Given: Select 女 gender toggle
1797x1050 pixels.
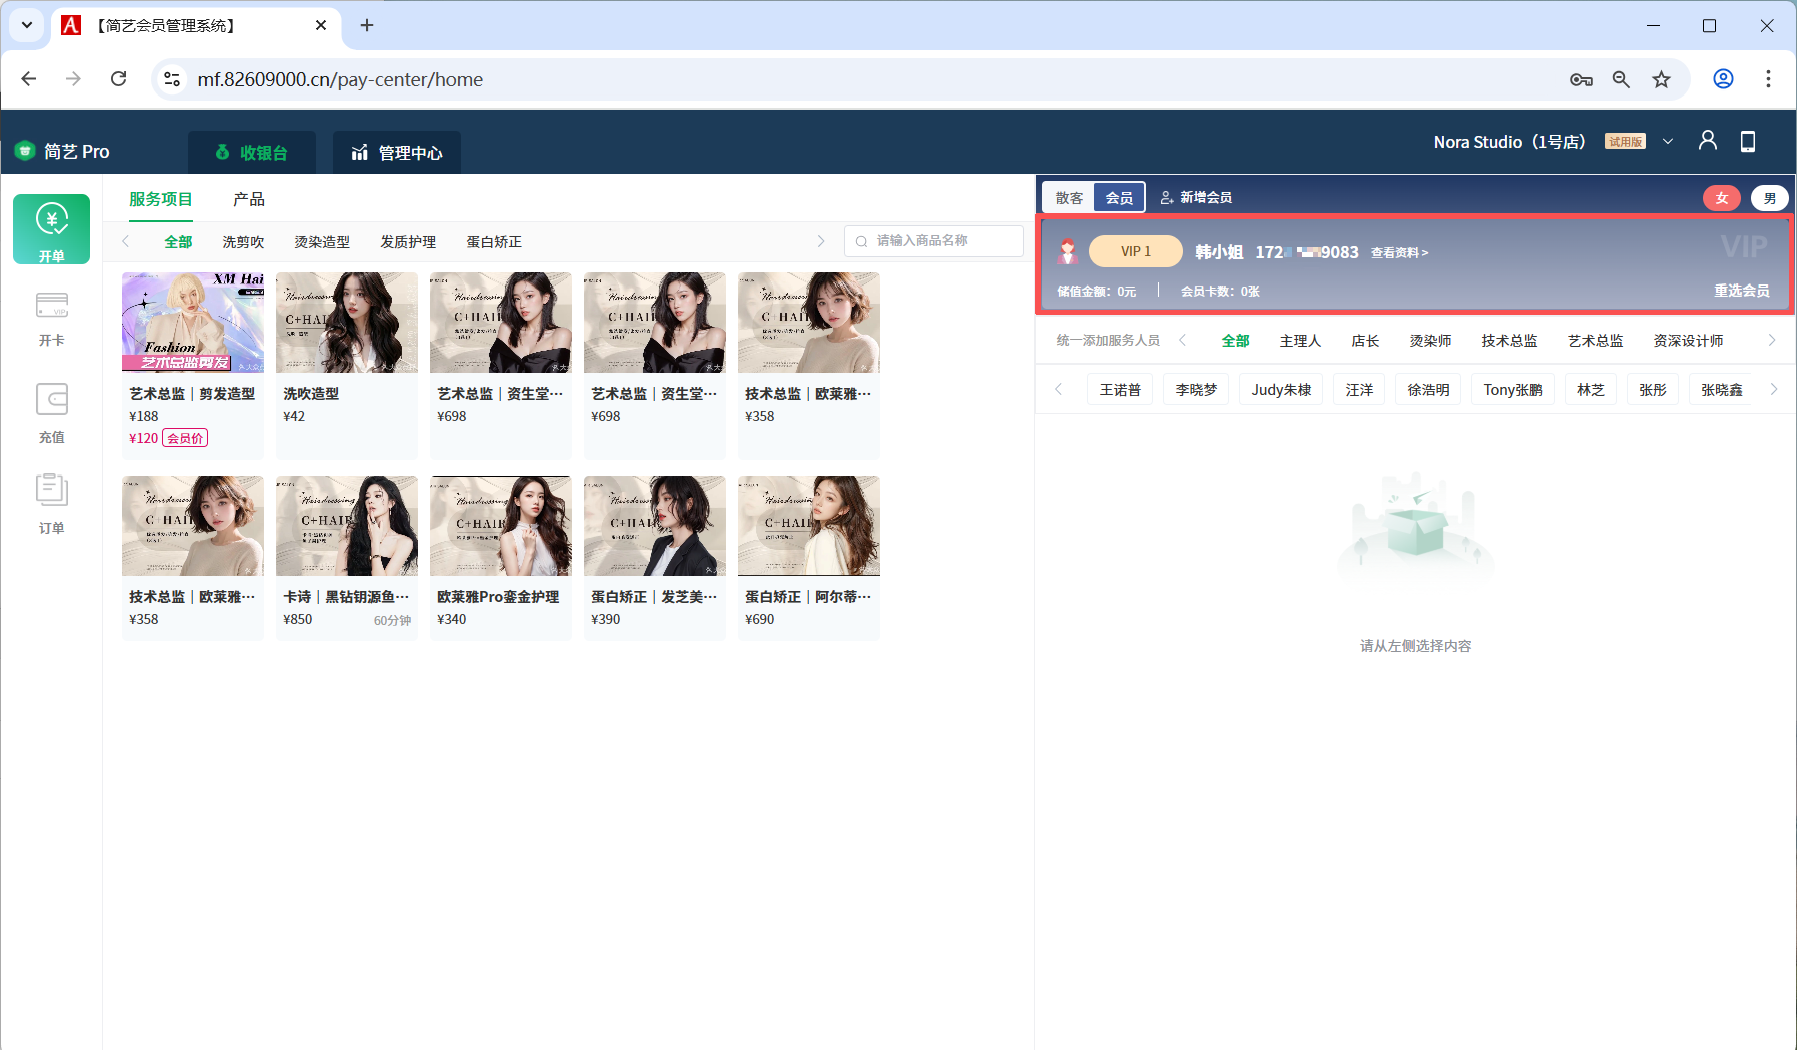Looking at the screenshot, I should [x=1721, y=198].
